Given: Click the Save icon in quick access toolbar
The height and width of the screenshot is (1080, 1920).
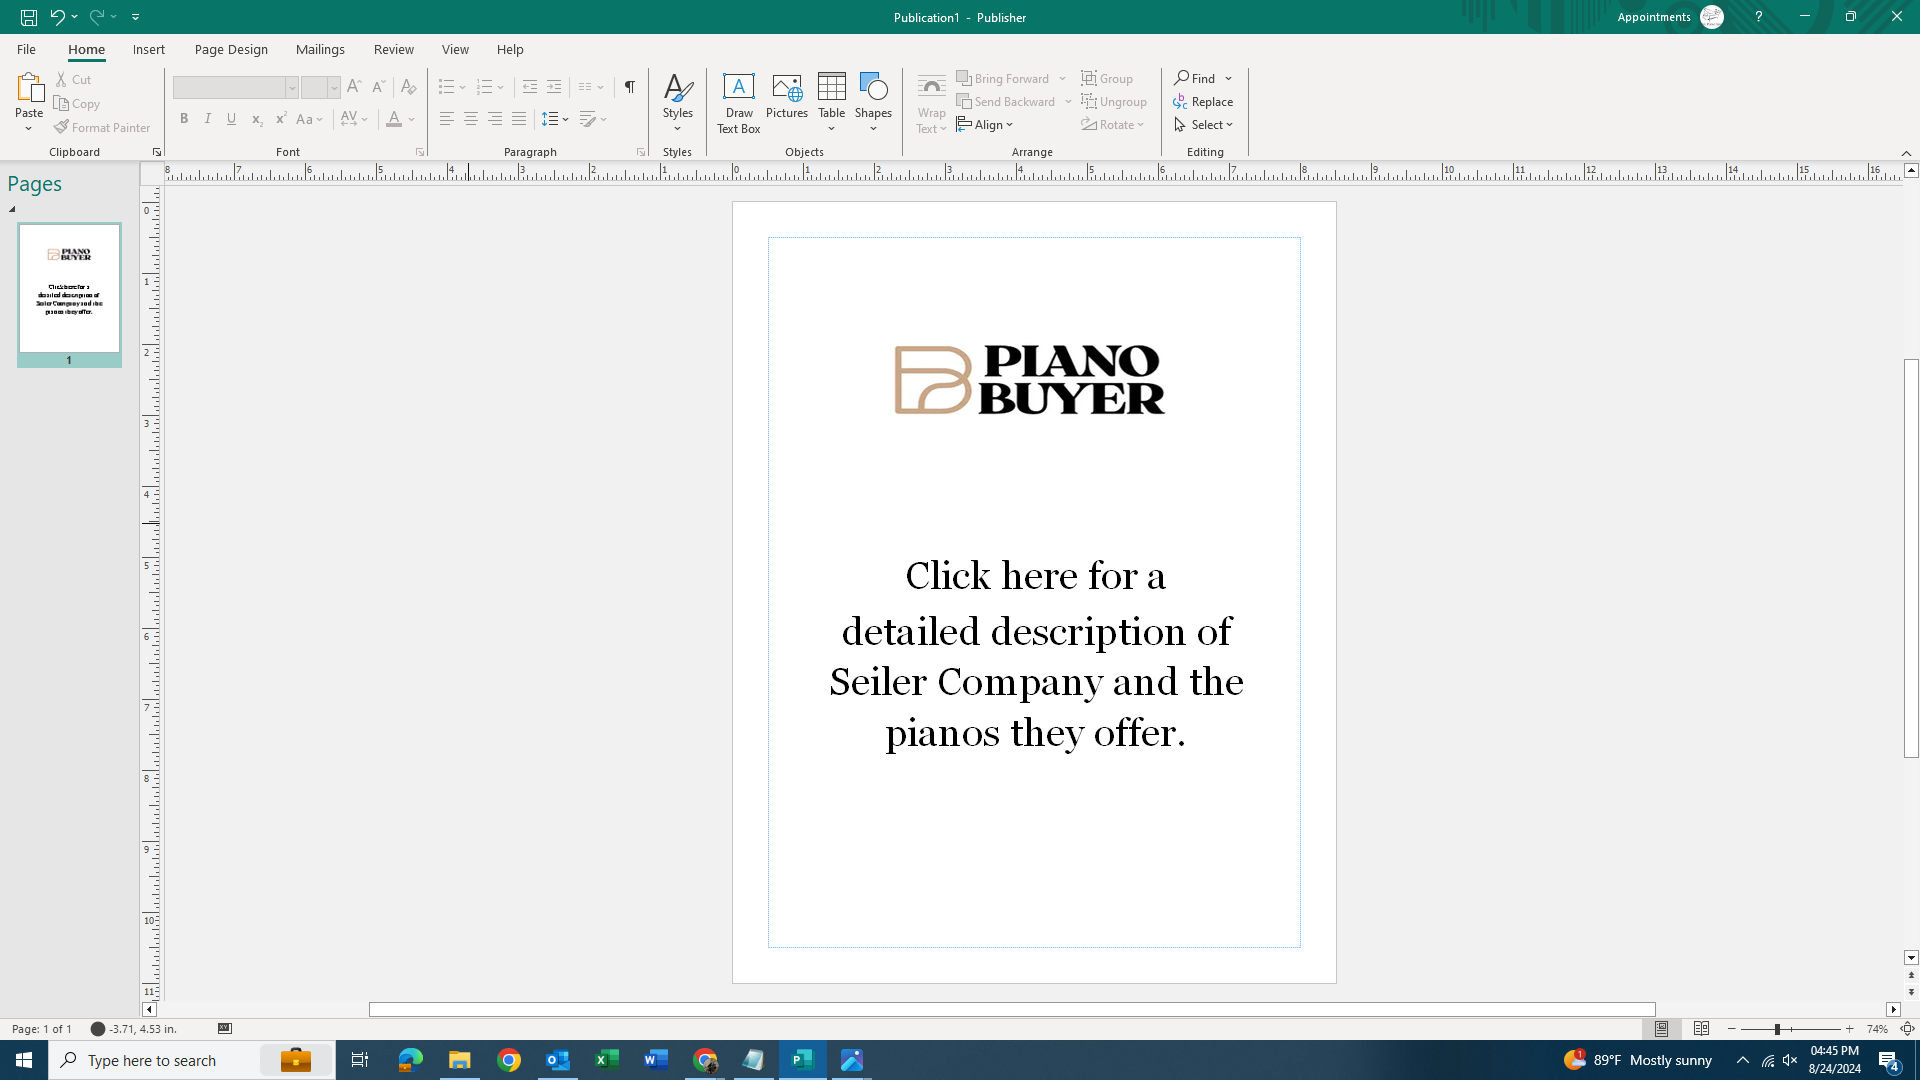Looking at the screenshot, I should [x=29, y=17].
